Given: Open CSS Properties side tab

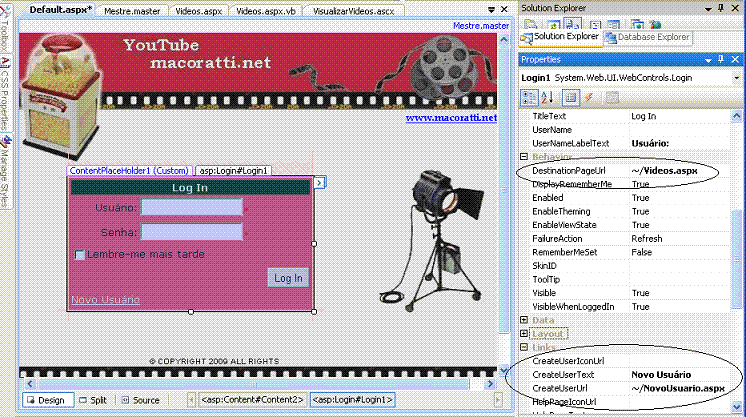Looking at the screenshot, I should [5, 94].
